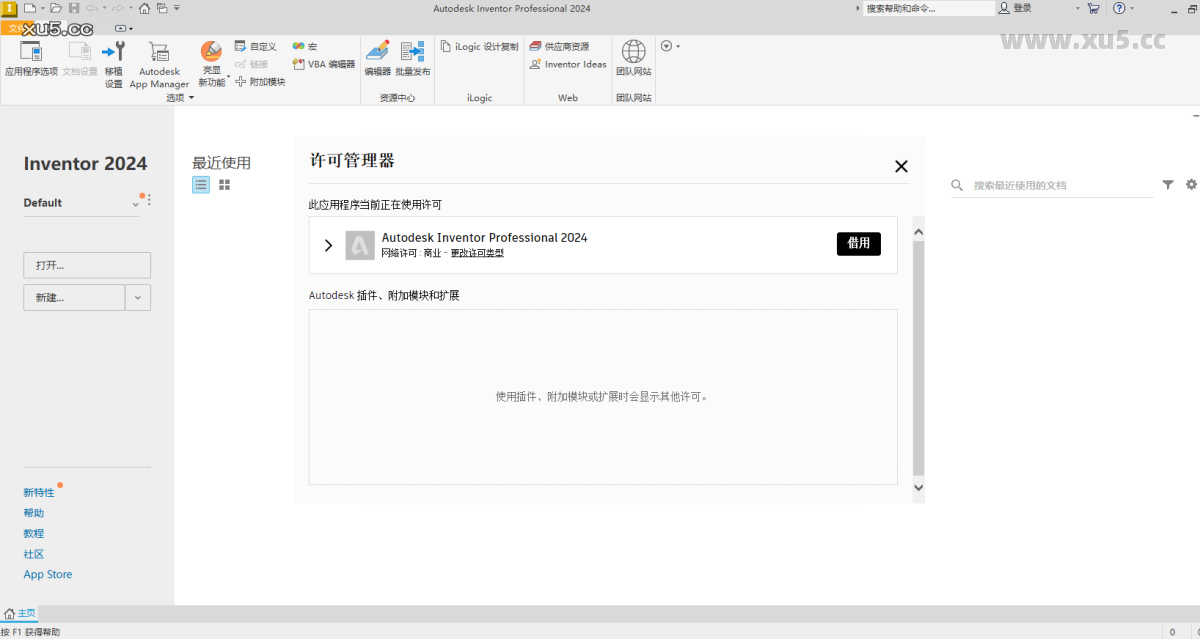Expand the Autodesk Inventor Professional 2024 license entry
The image size is (1200, 639).
click(329, 244)
